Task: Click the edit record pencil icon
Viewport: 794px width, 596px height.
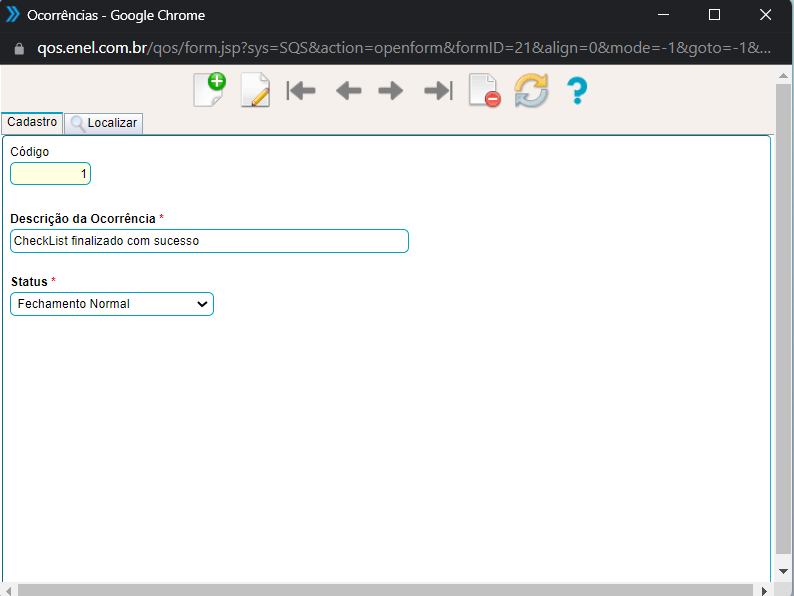Action: click(255, 91)
